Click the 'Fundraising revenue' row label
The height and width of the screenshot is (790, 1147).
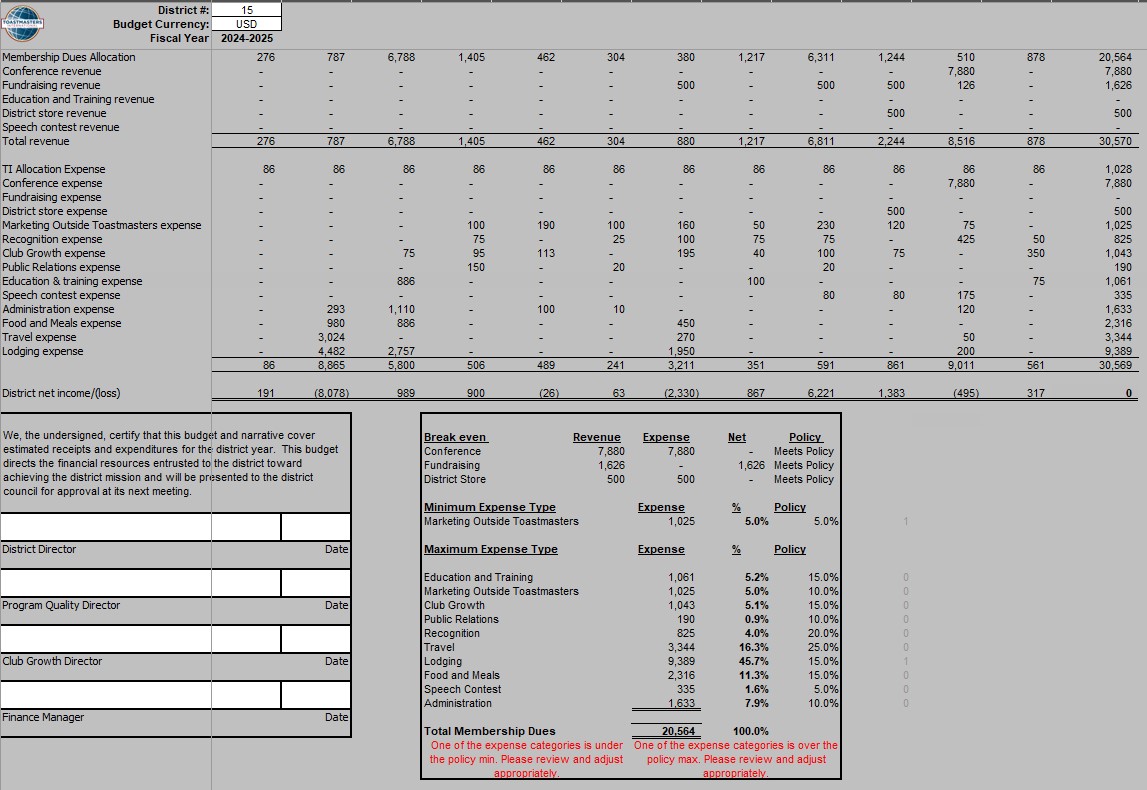[x=51, y=85]
